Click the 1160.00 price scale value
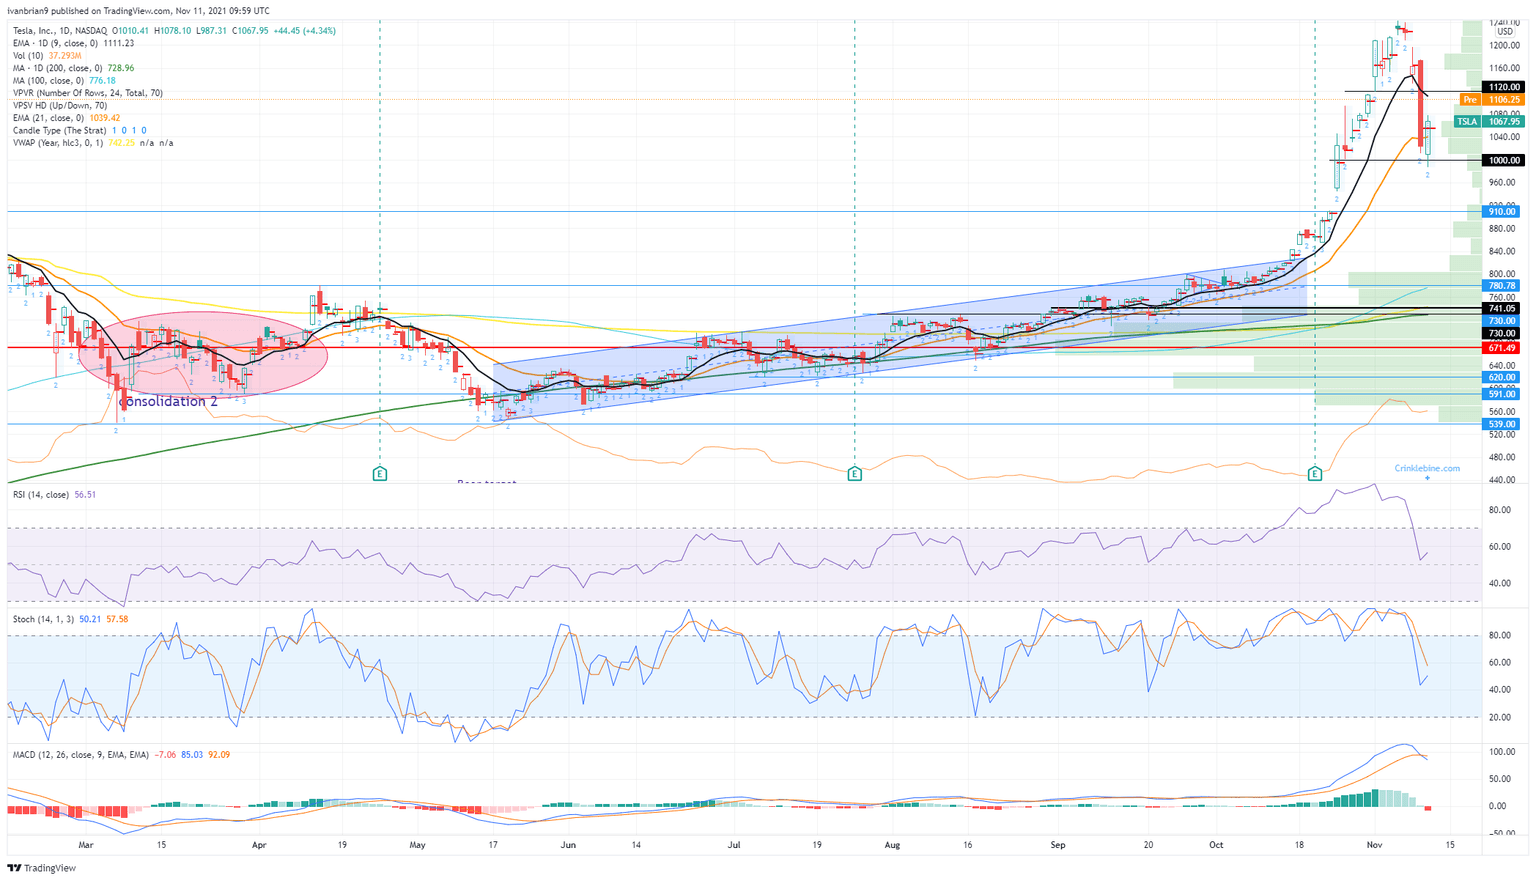 (1504, 69)
